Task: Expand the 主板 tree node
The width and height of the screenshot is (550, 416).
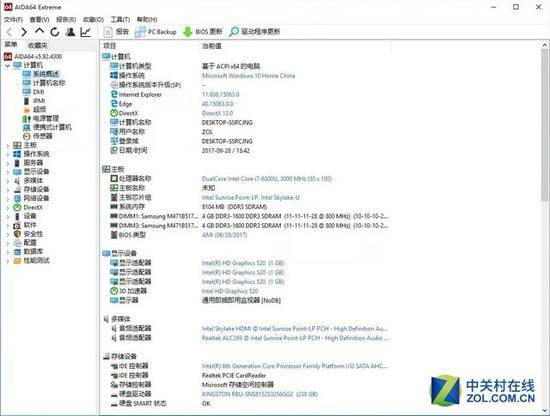Action: click(8, 145)
